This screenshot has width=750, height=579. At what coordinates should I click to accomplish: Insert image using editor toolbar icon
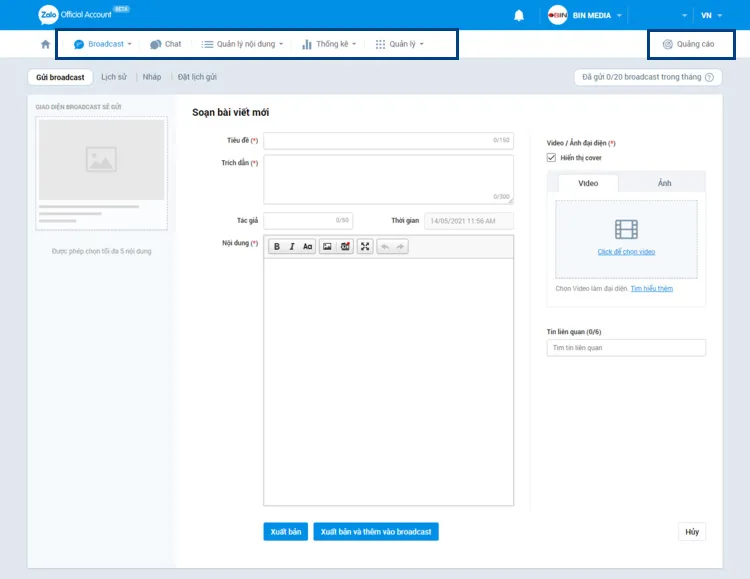(327, 247)
